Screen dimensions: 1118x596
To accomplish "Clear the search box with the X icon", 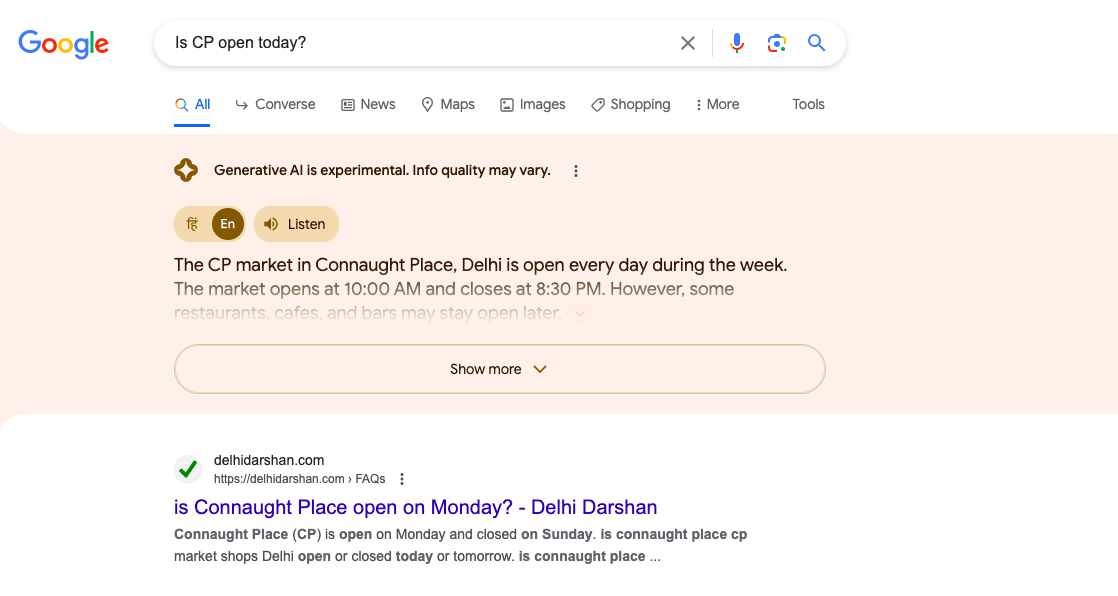I will click(688, 43).
